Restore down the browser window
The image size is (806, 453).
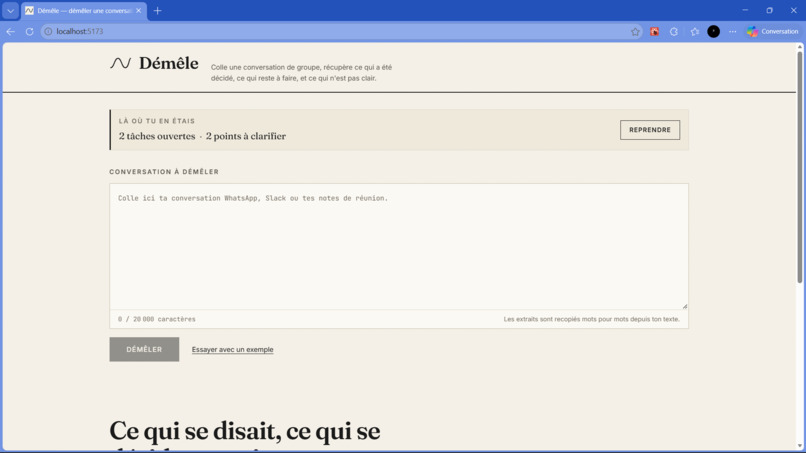tap(770, 10)
